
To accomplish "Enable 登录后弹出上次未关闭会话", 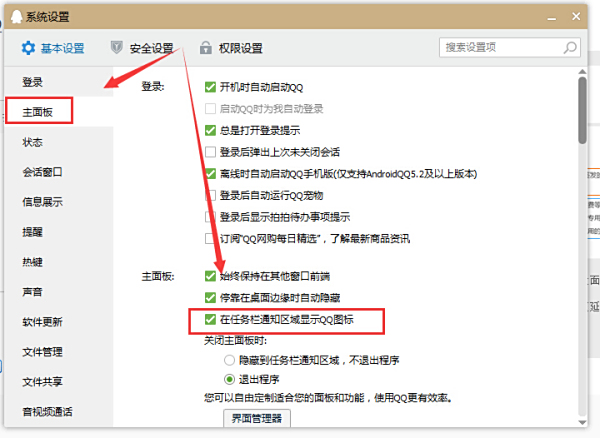I will click(210, 152).
